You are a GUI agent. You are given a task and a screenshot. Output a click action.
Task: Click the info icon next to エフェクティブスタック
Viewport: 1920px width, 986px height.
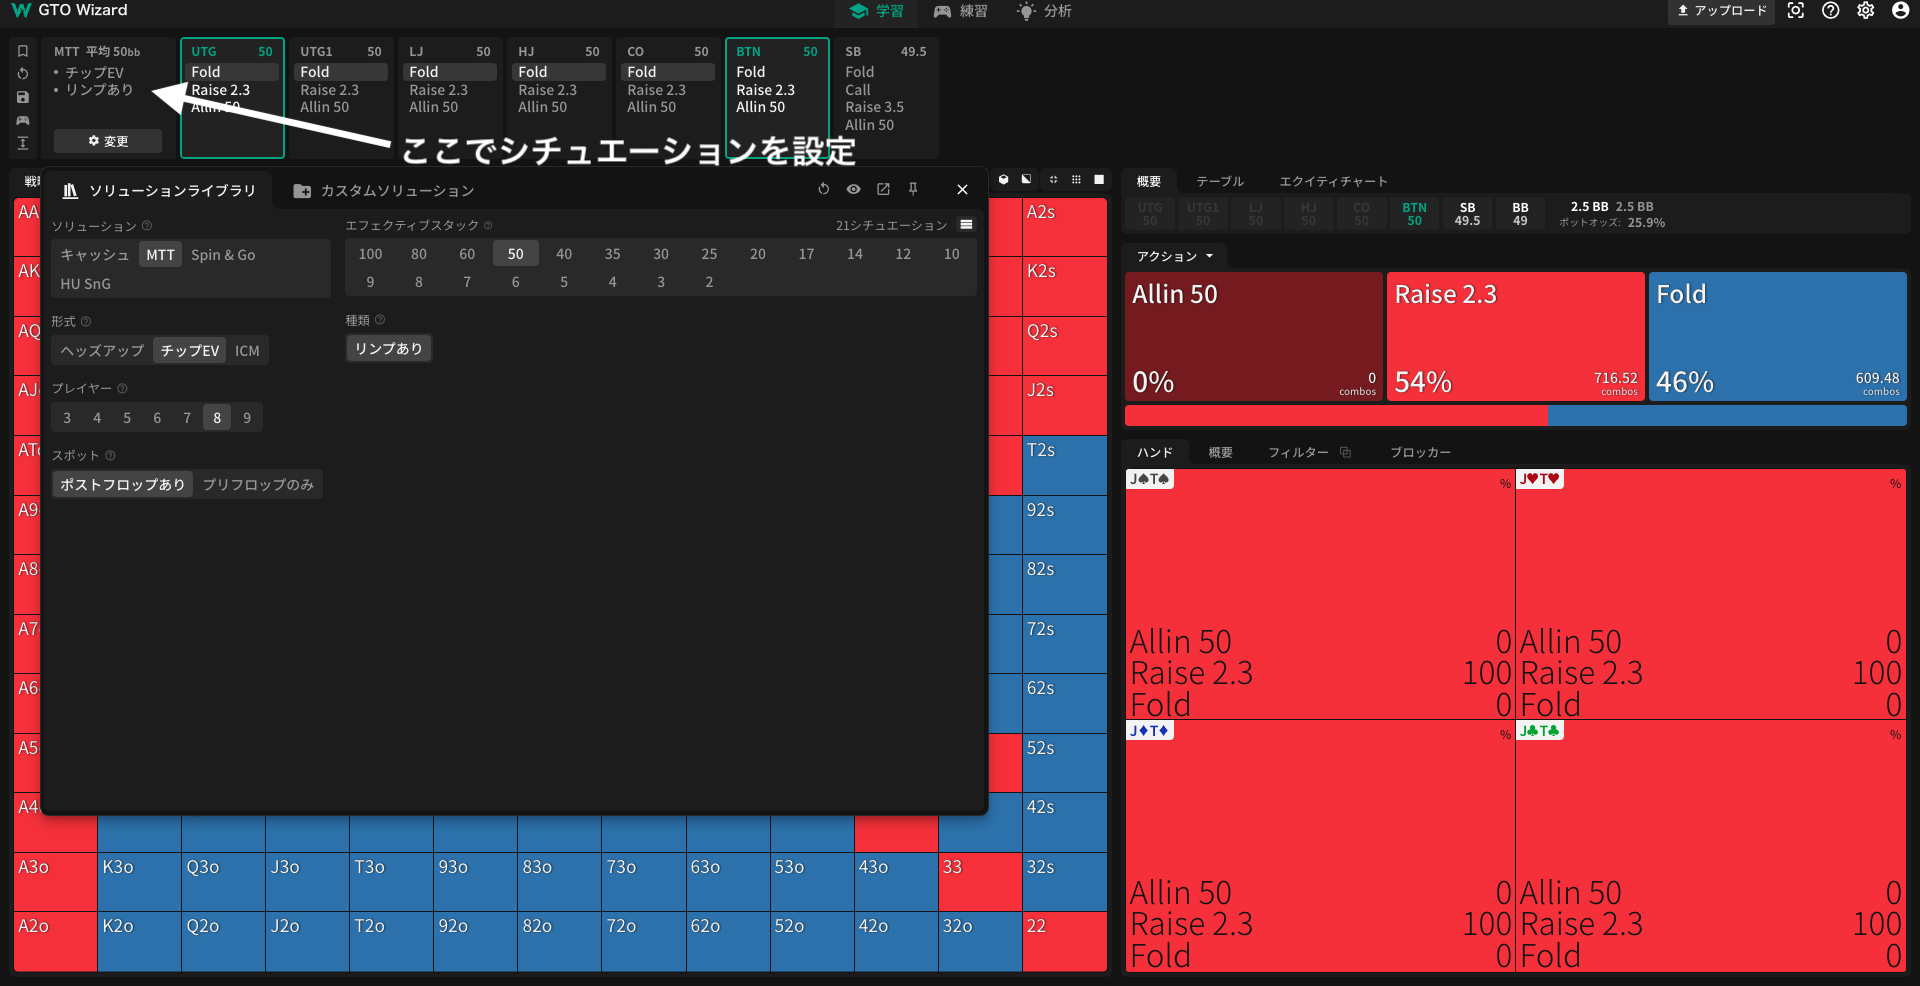pos(488,226)
